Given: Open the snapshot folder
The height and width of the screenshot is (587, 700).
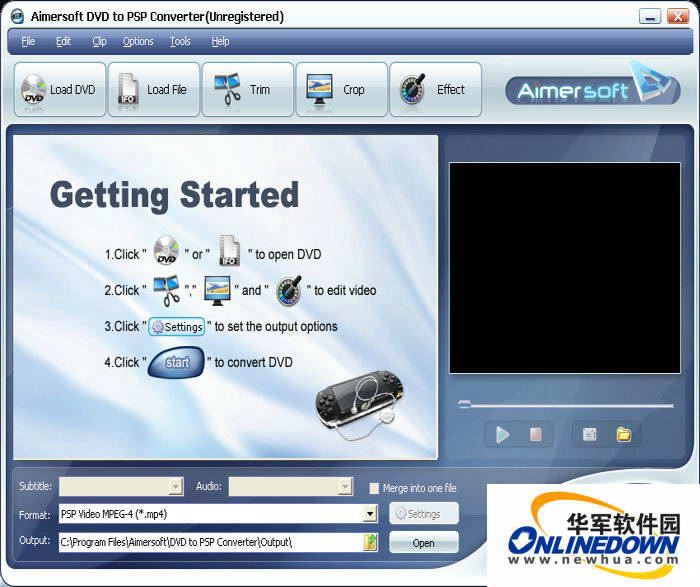Looking at the screenshot, I should click(x=624, y=434).
